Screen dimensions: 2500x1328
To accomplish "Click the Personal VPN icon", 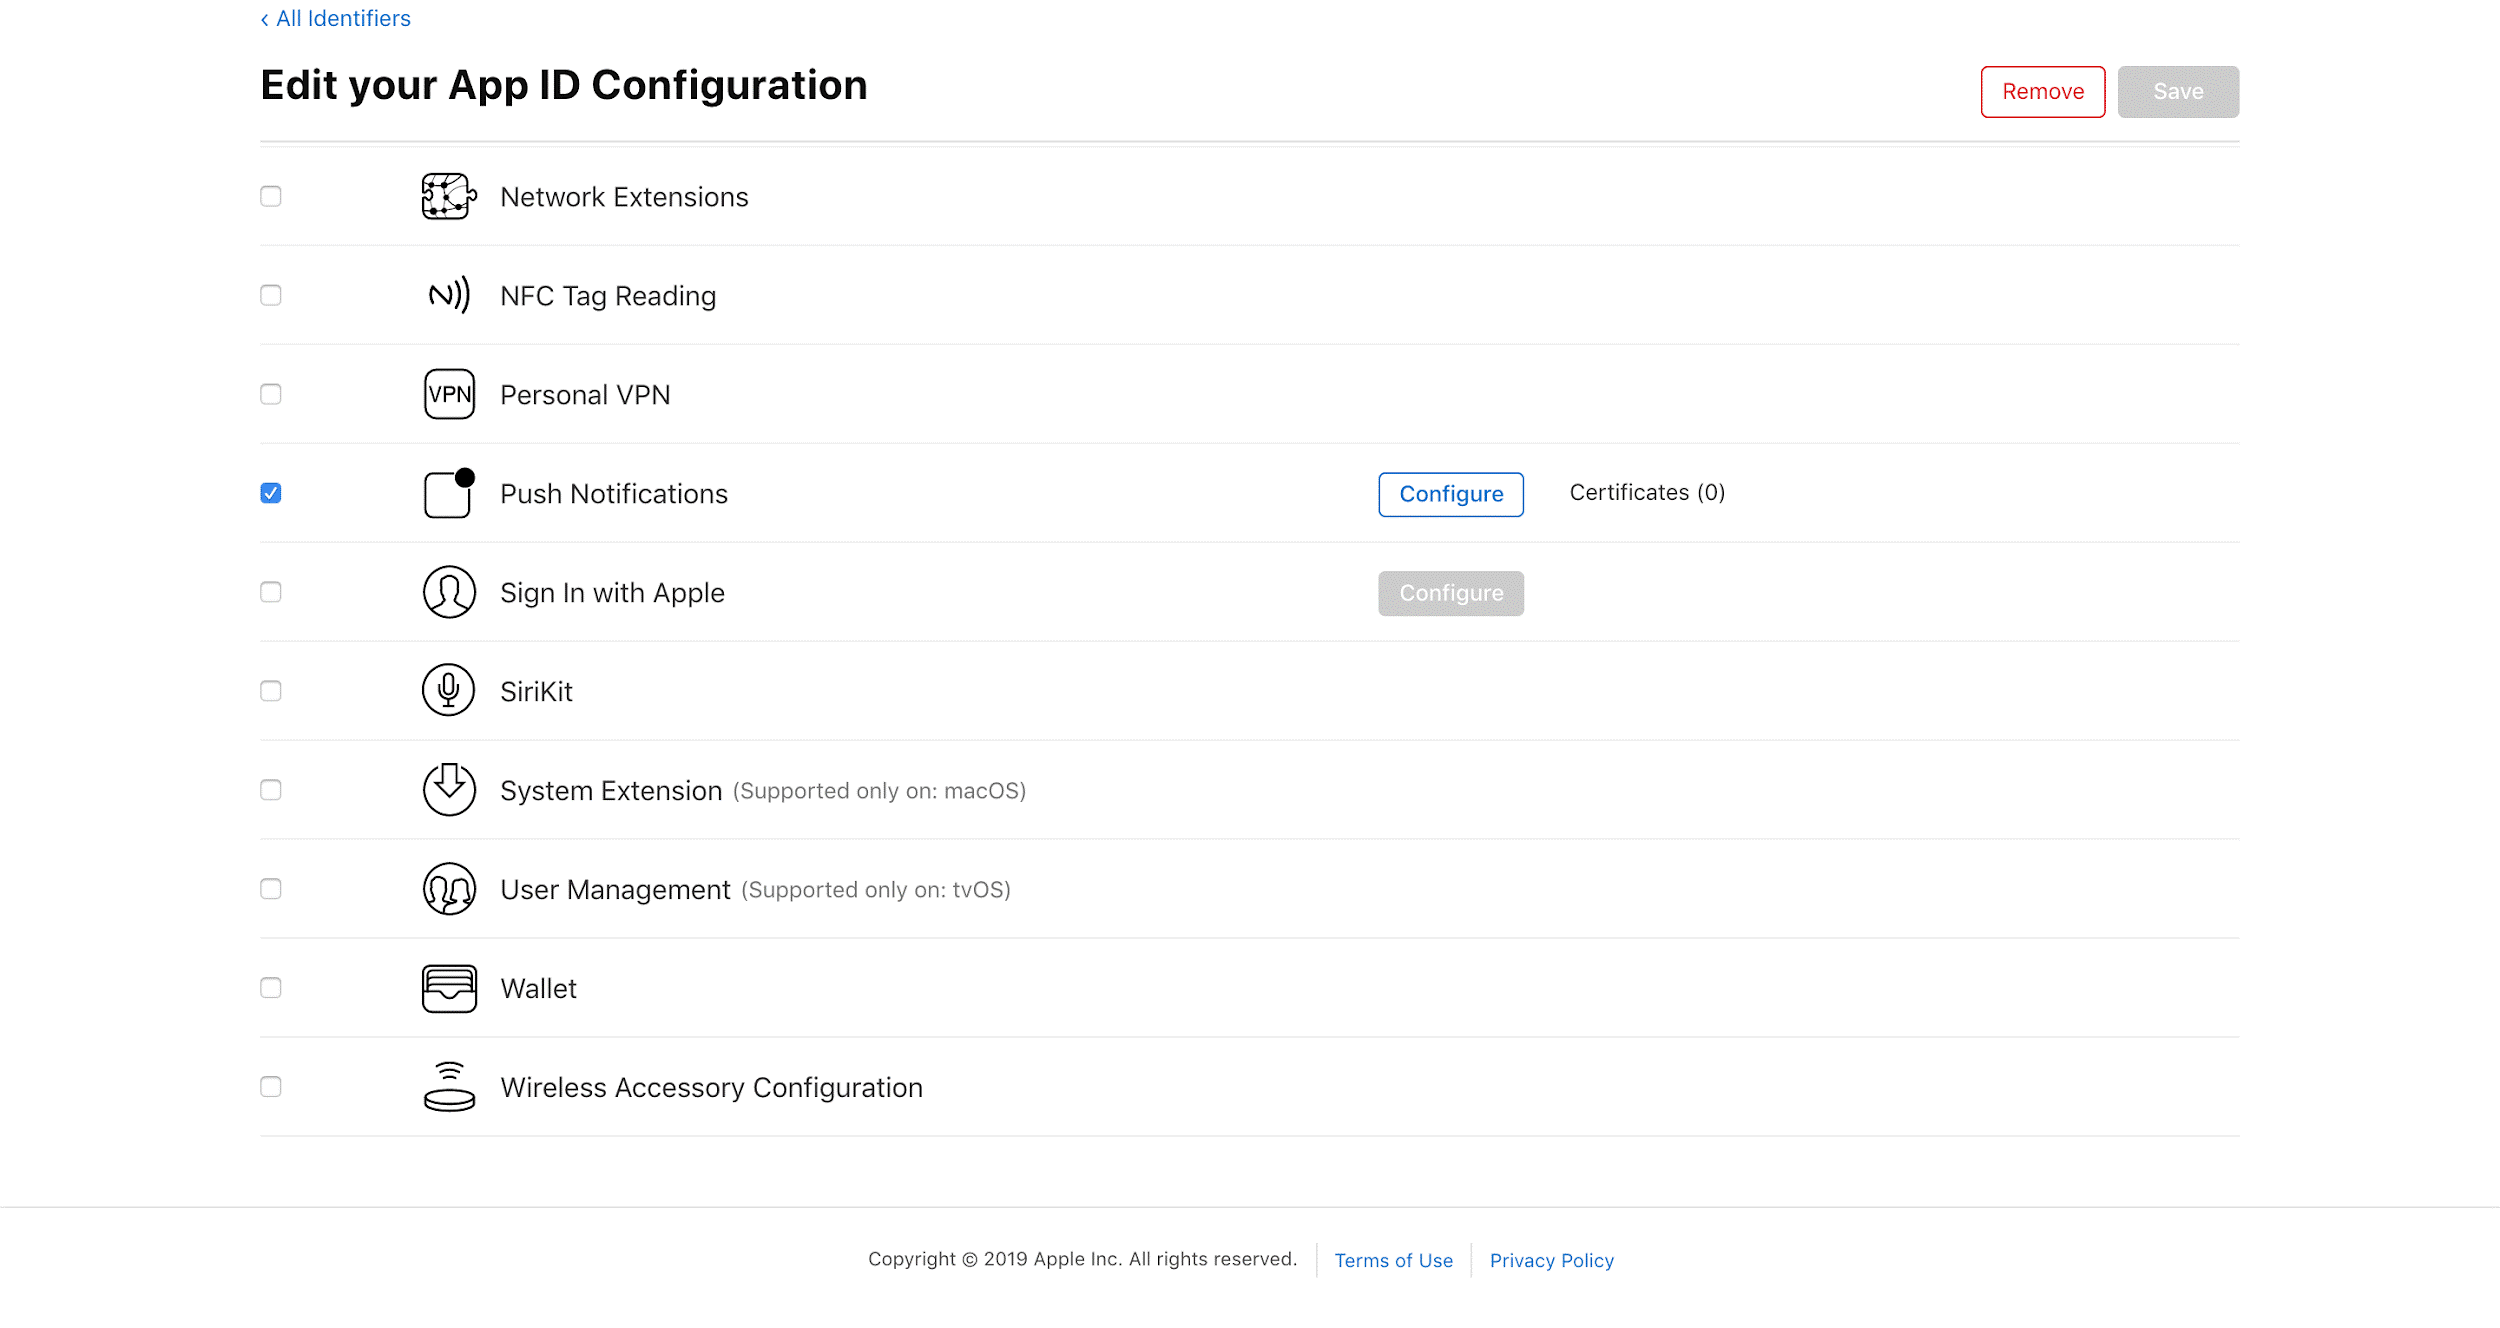I will click(446, 394).
